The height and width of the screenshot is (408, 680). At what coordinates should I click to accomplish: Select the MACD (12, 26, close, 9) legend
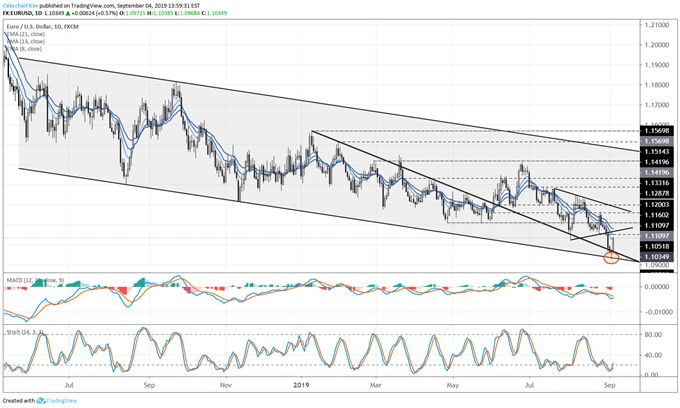35,281
